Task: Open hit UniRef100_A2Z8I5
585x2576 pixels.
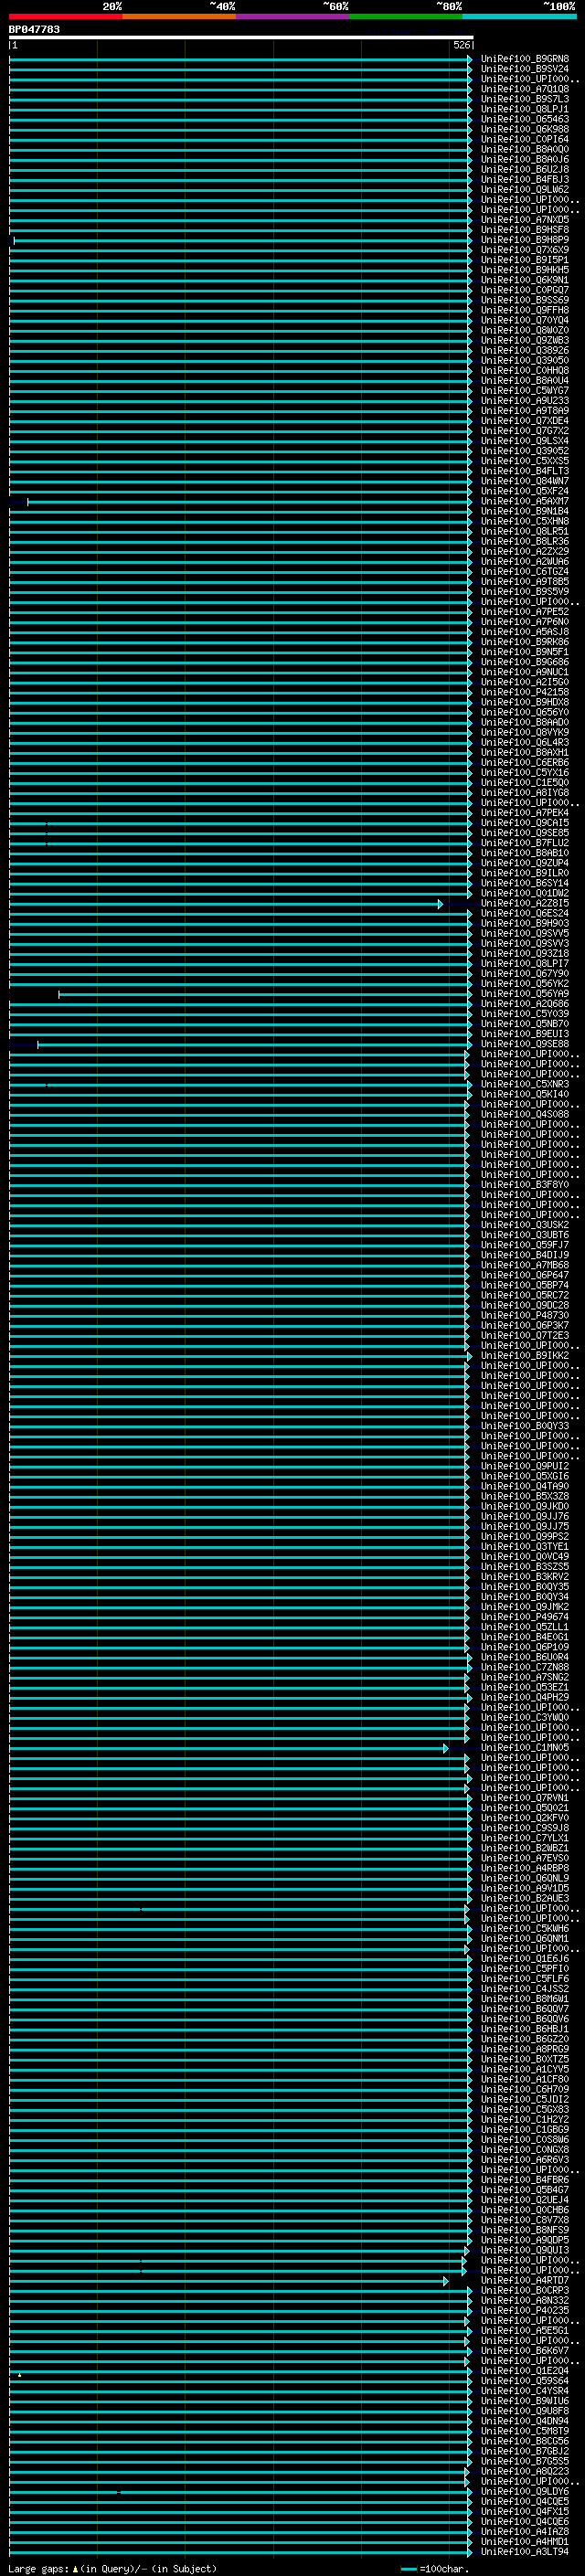Action: coord(525,903)
